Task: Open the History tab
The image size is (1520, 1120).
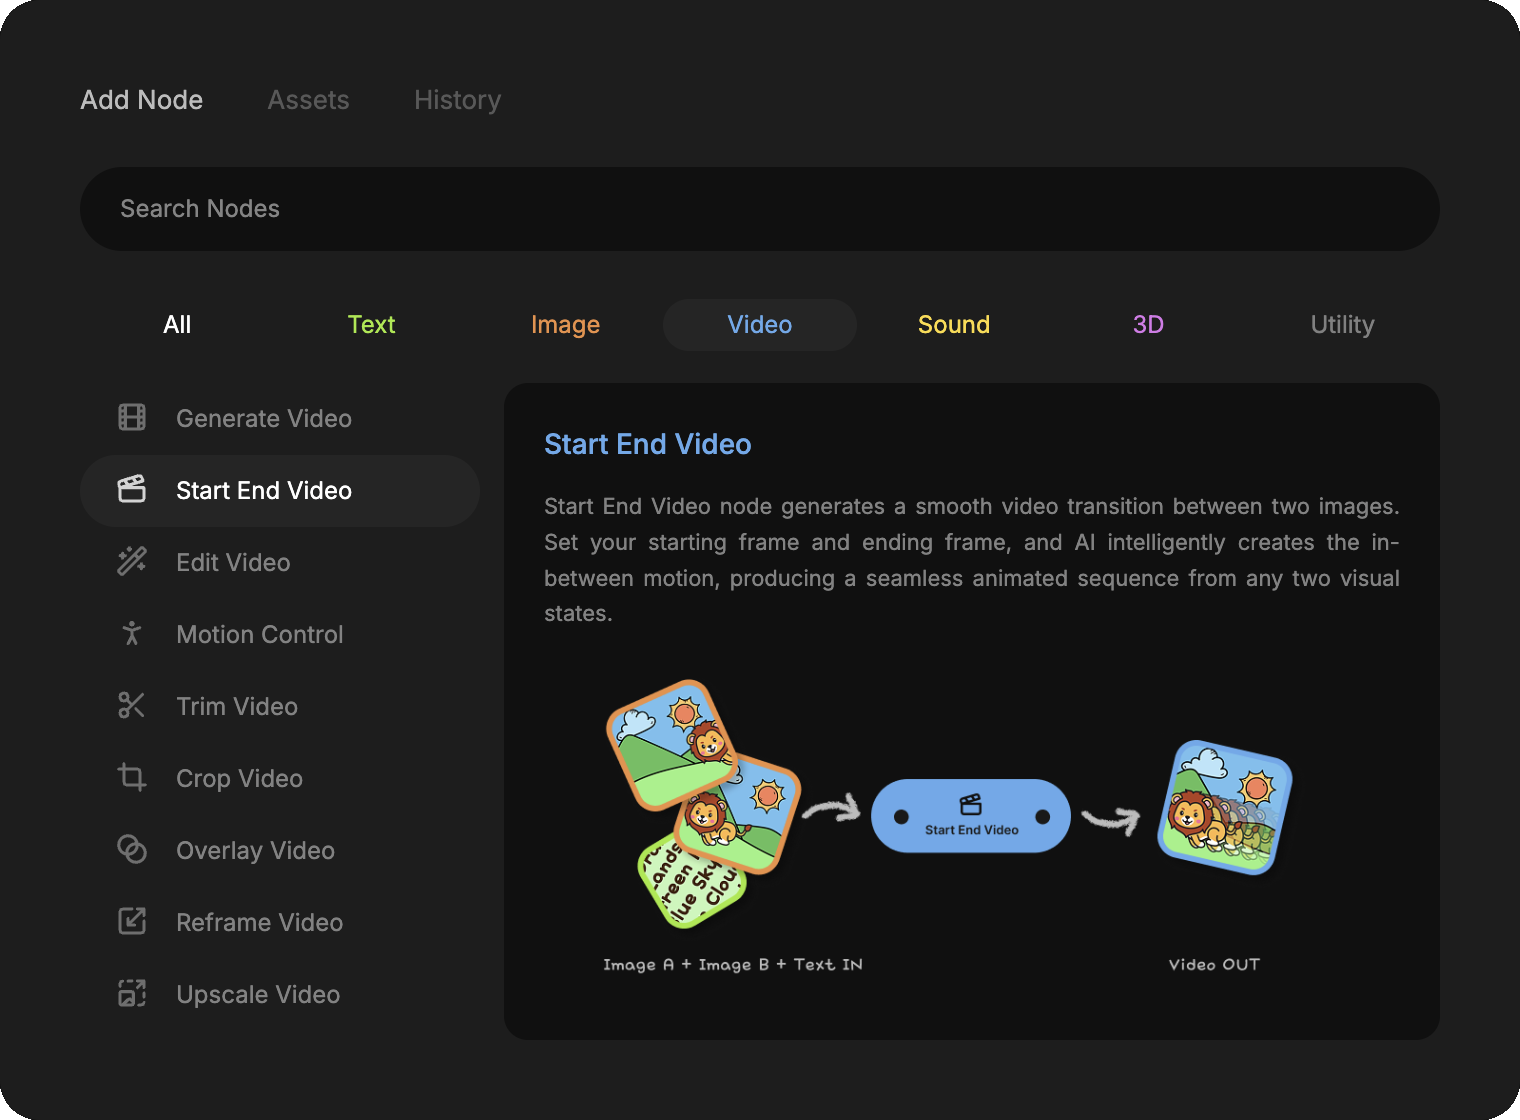Action: (457, 100)
